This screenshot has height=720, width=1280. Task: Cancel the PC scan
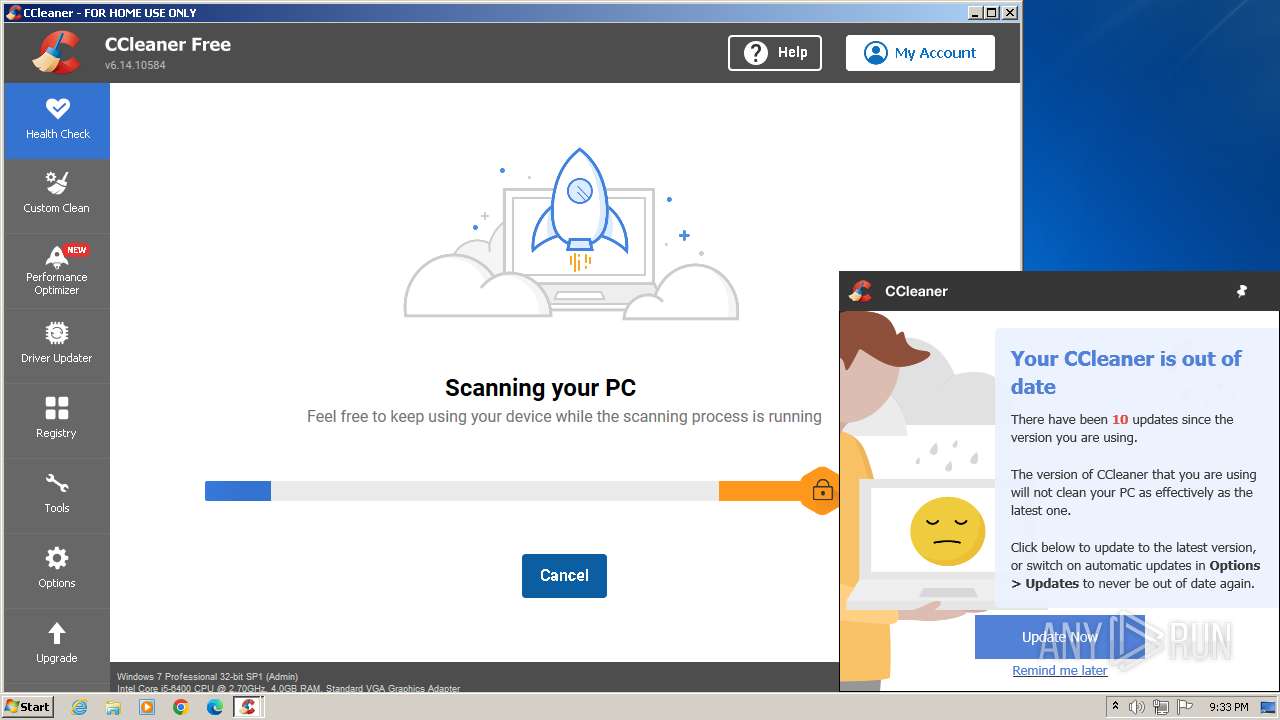(x=564, y=576)
